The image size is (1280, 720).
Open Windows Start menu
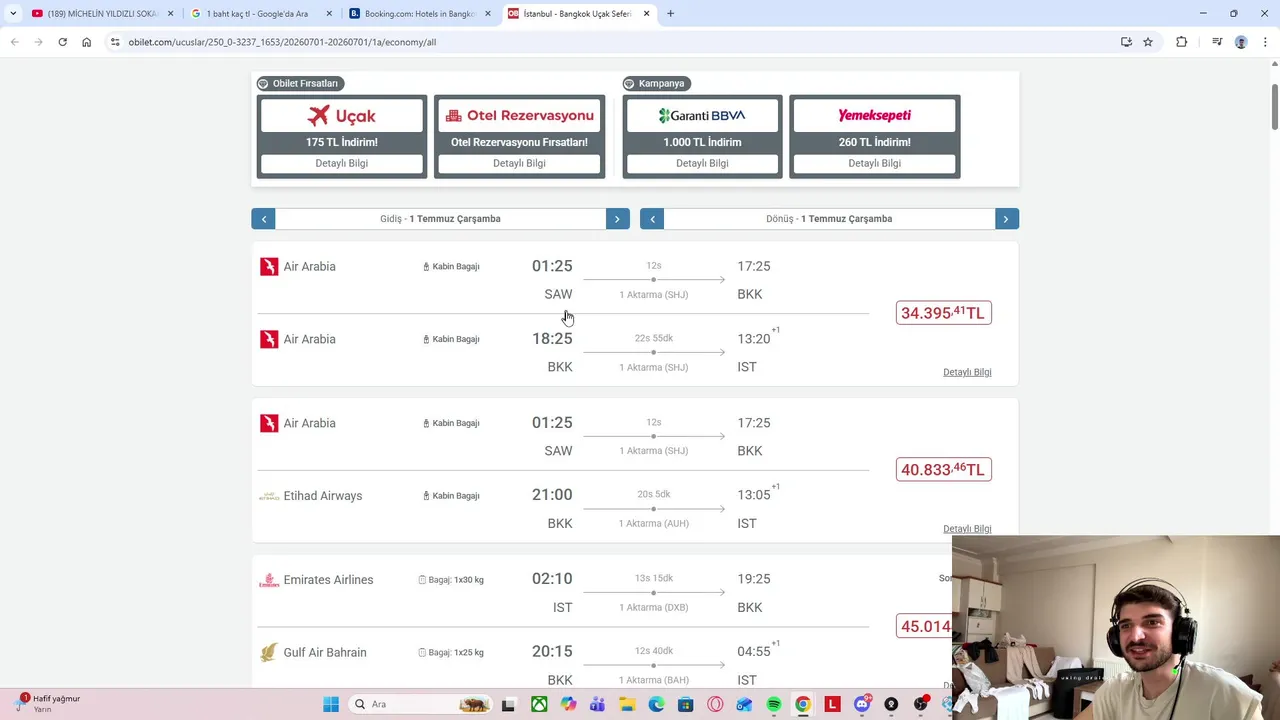point(331,704)
